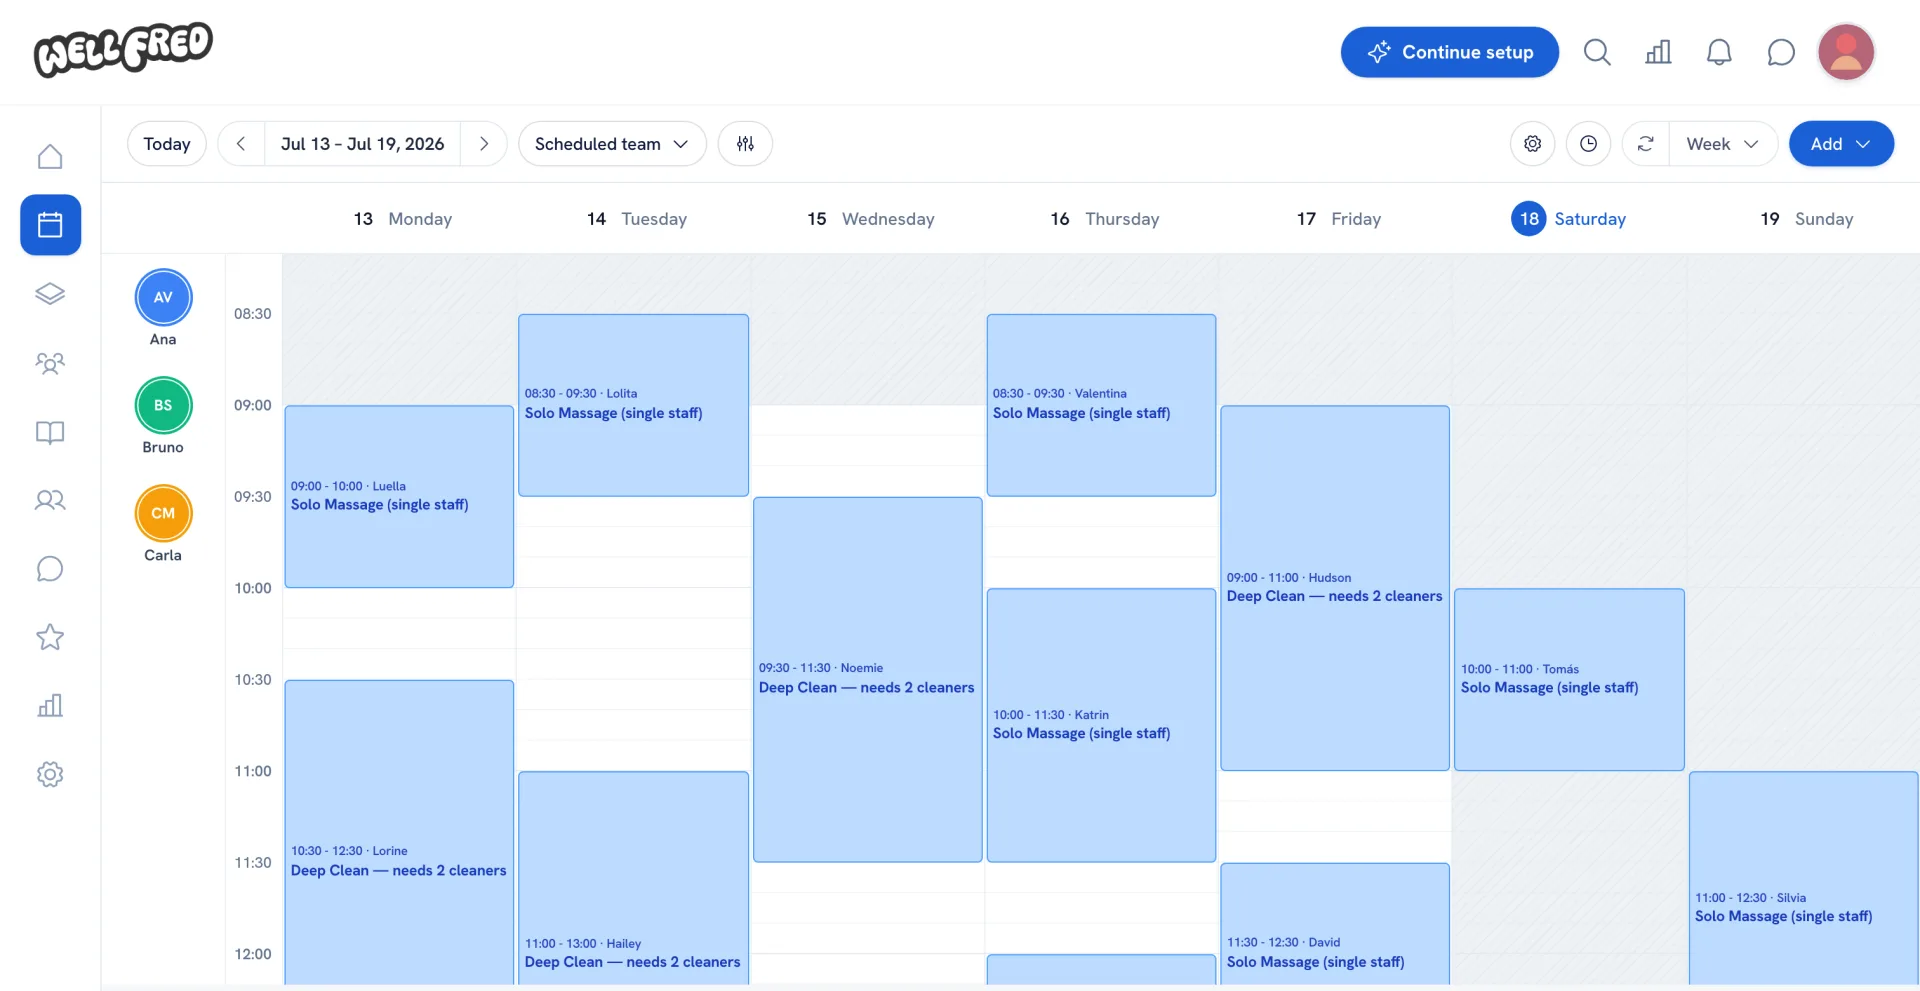Screen dimensions: 1920x991
Task: Click the WellFred logo
Action: [123, 49]
